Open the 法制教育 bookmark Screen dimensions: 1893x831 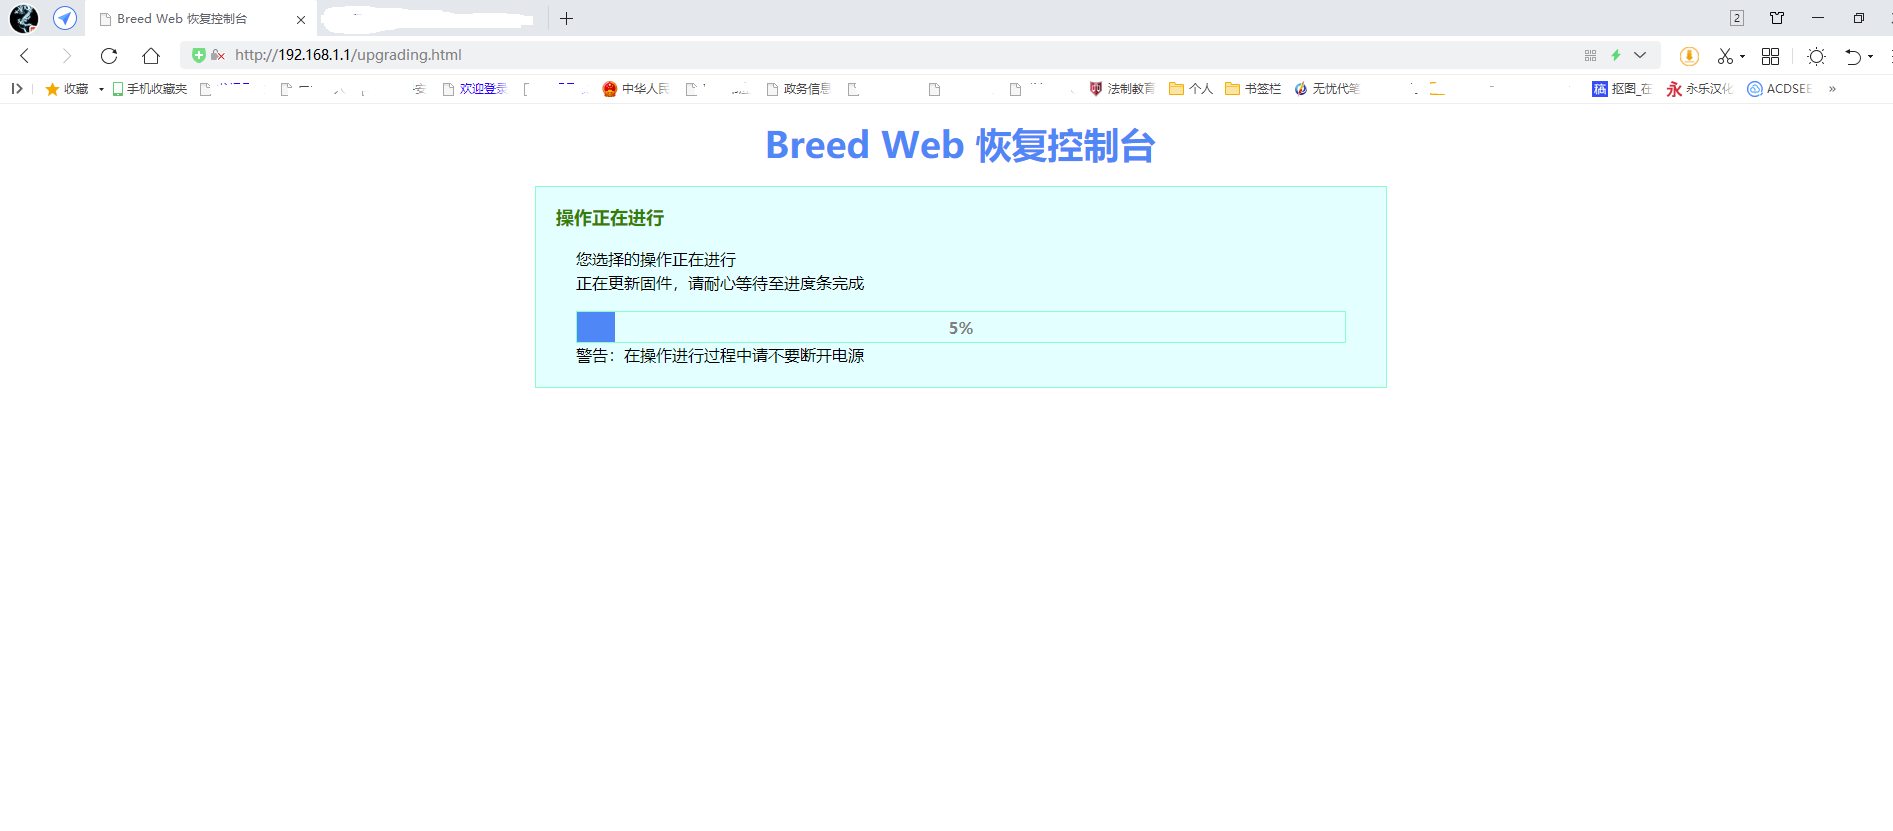[x=1122, y=89]
